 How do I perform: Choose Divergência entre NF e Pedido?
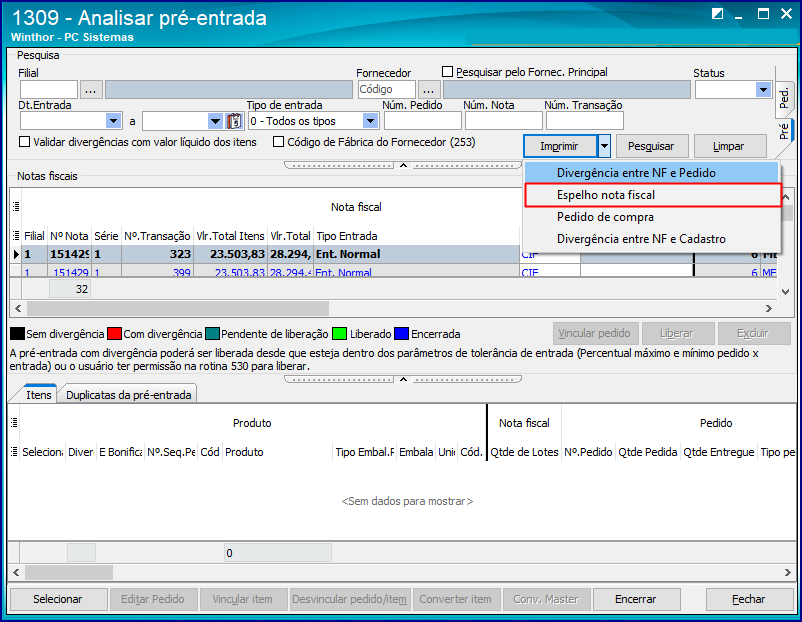tap(652, 173)
